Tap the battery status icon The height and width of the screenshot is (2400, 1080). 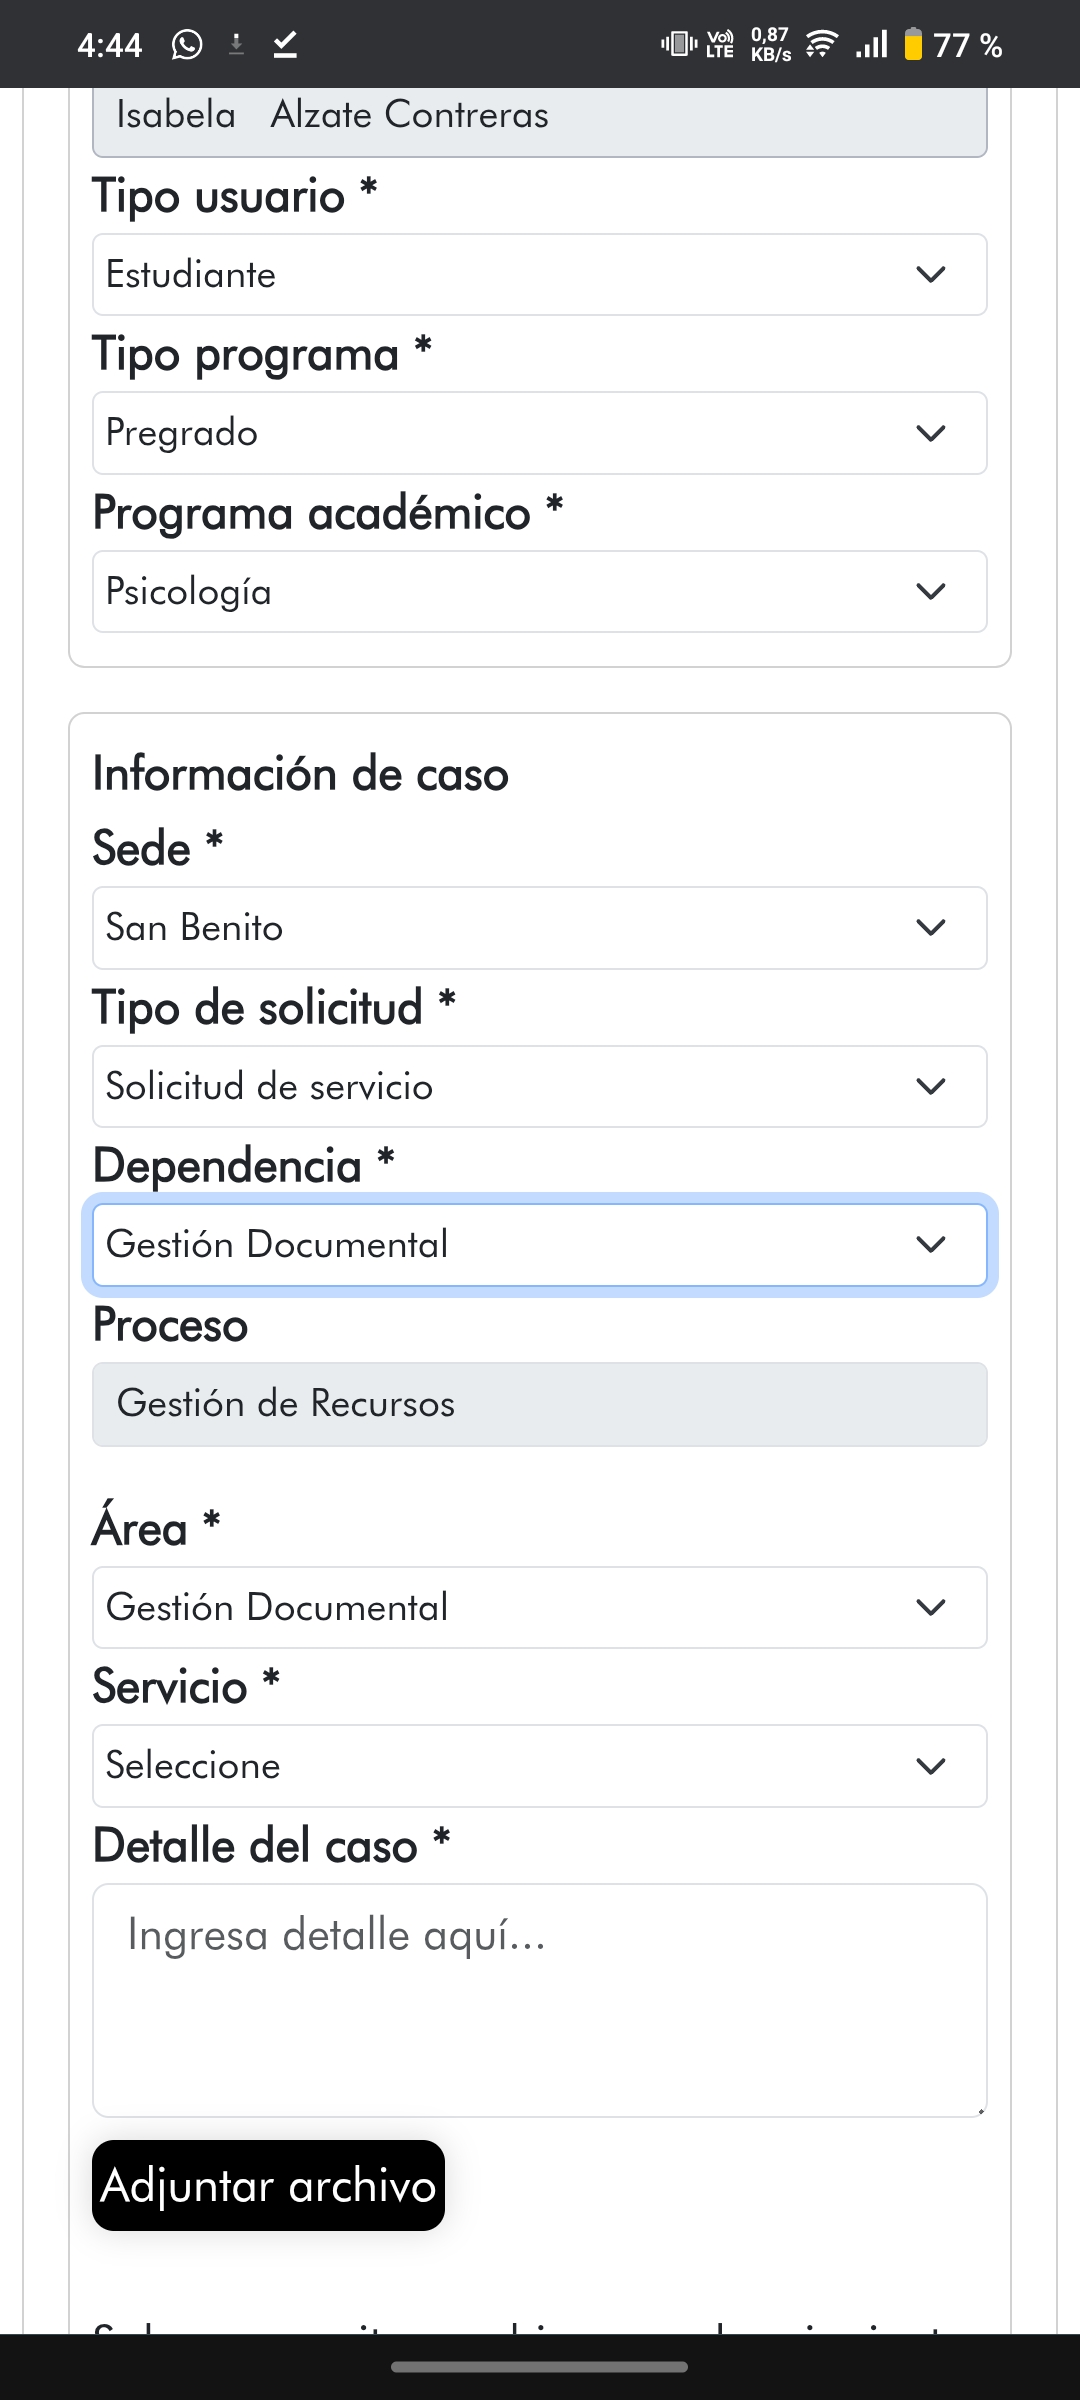point(913,44)
